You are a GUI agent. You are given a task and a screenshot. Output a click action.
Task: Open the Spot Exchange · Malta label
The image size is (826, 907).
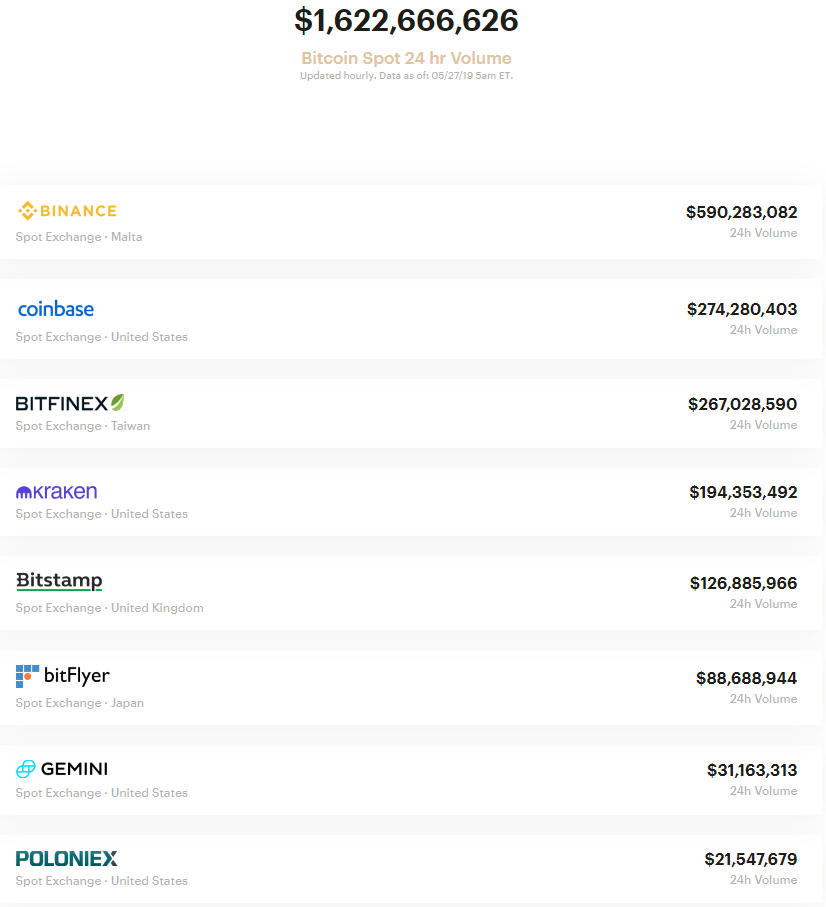tap(78, 237)
